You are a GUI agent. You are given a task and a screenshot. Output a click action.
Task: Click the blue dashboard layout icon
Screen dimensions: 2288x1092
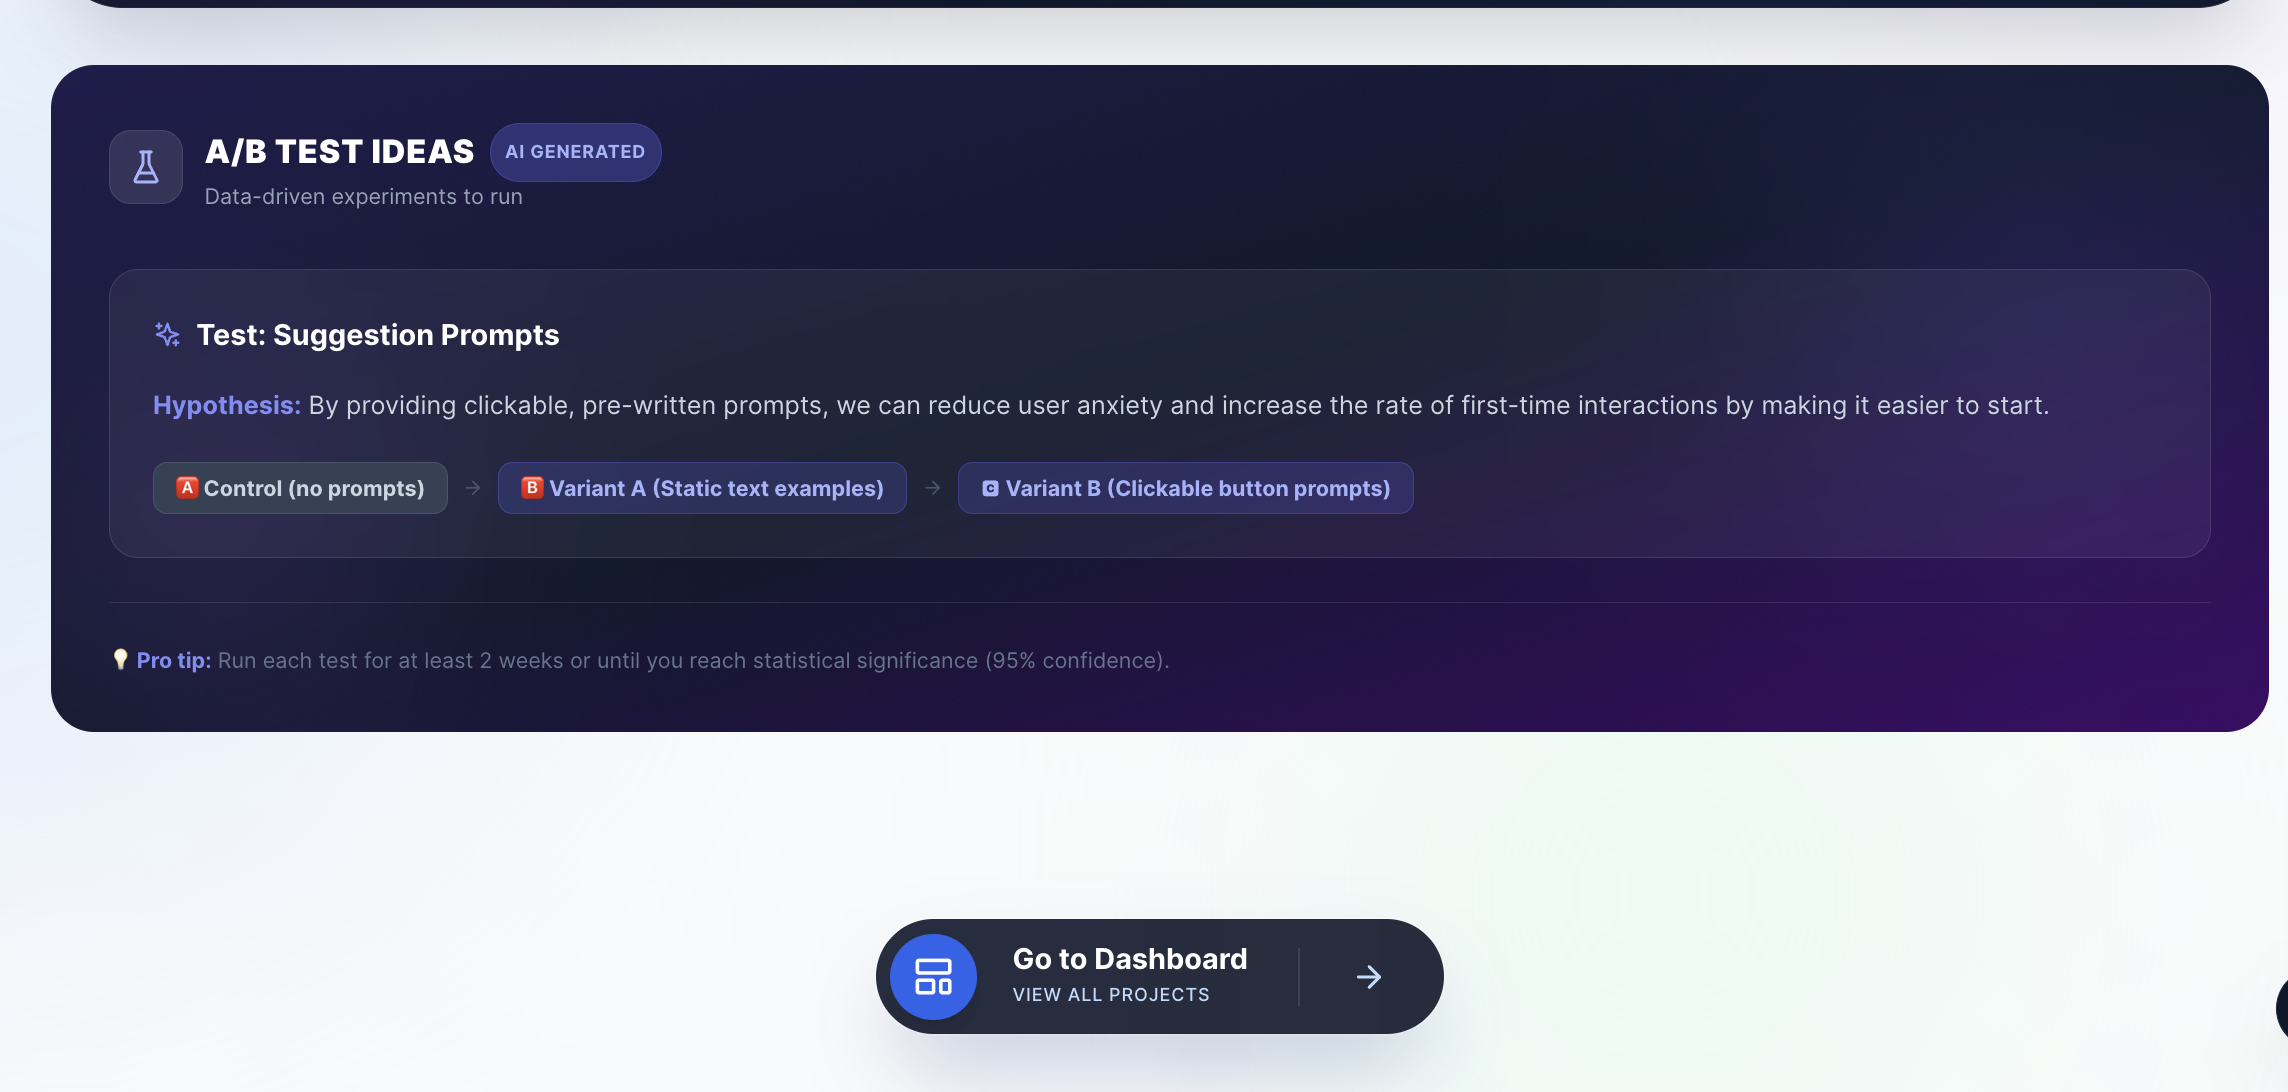click(x=933, y=977)
